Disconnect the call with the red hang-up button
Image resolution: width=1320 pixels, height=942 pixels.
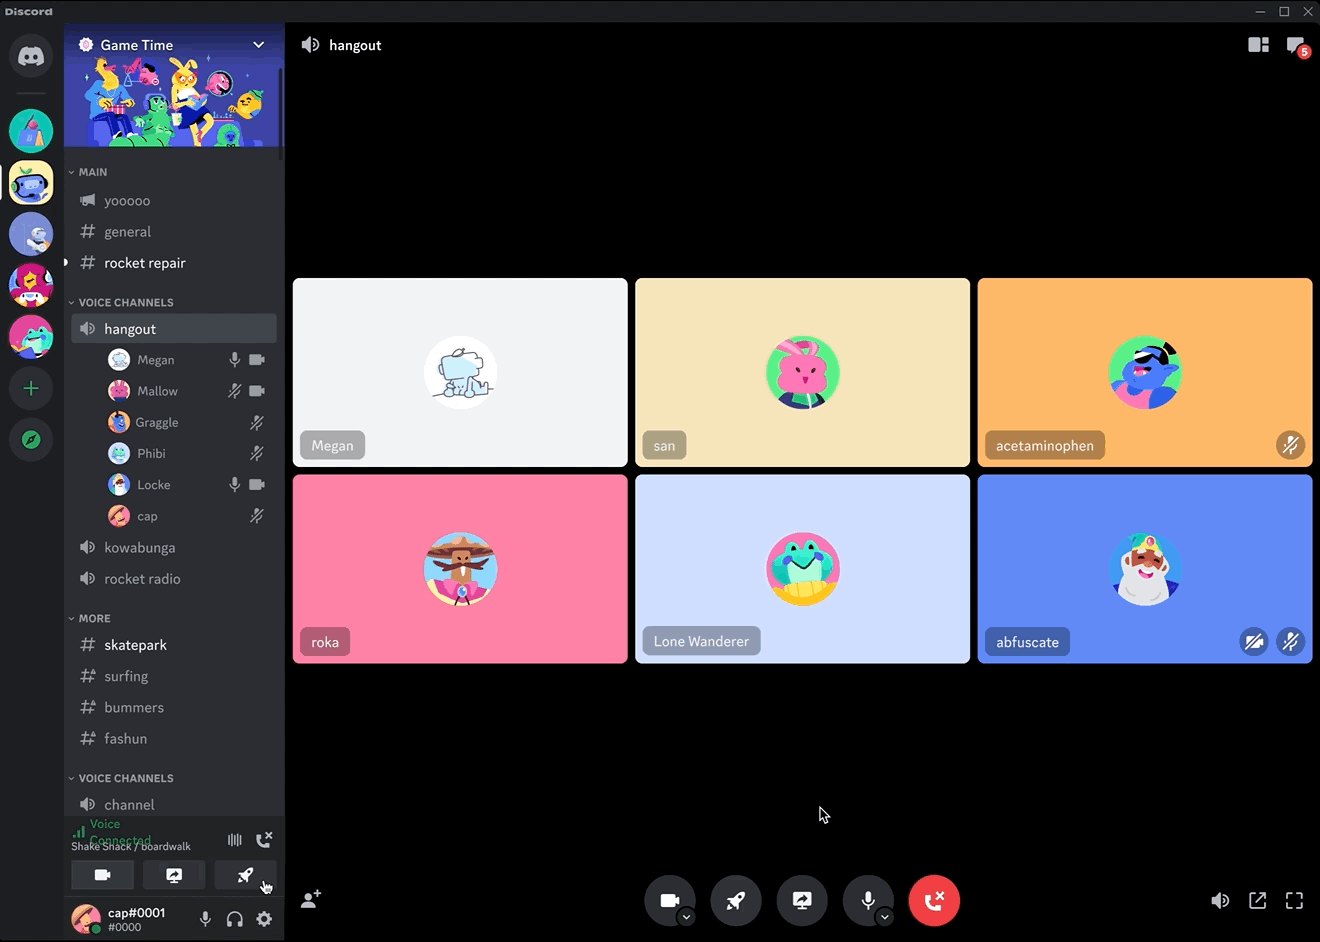933,900
